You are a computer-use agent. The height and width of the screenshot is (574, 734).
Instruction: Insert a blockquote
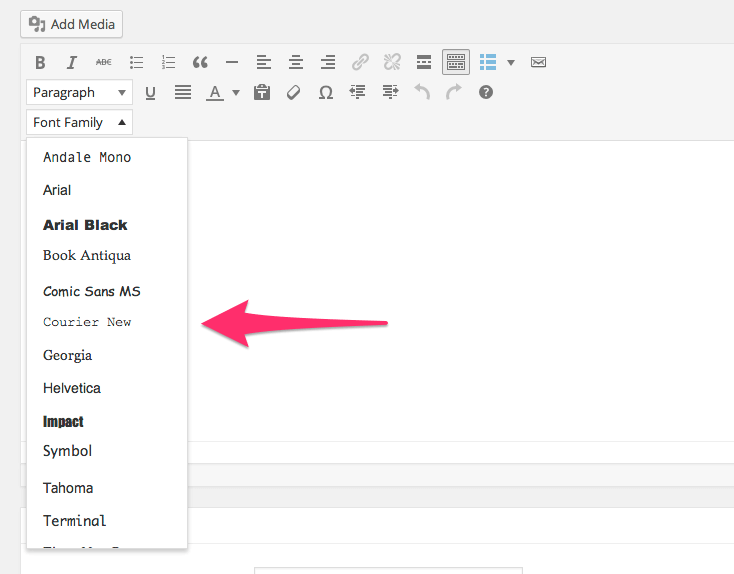pyautogui.click(x=200, y=62)
